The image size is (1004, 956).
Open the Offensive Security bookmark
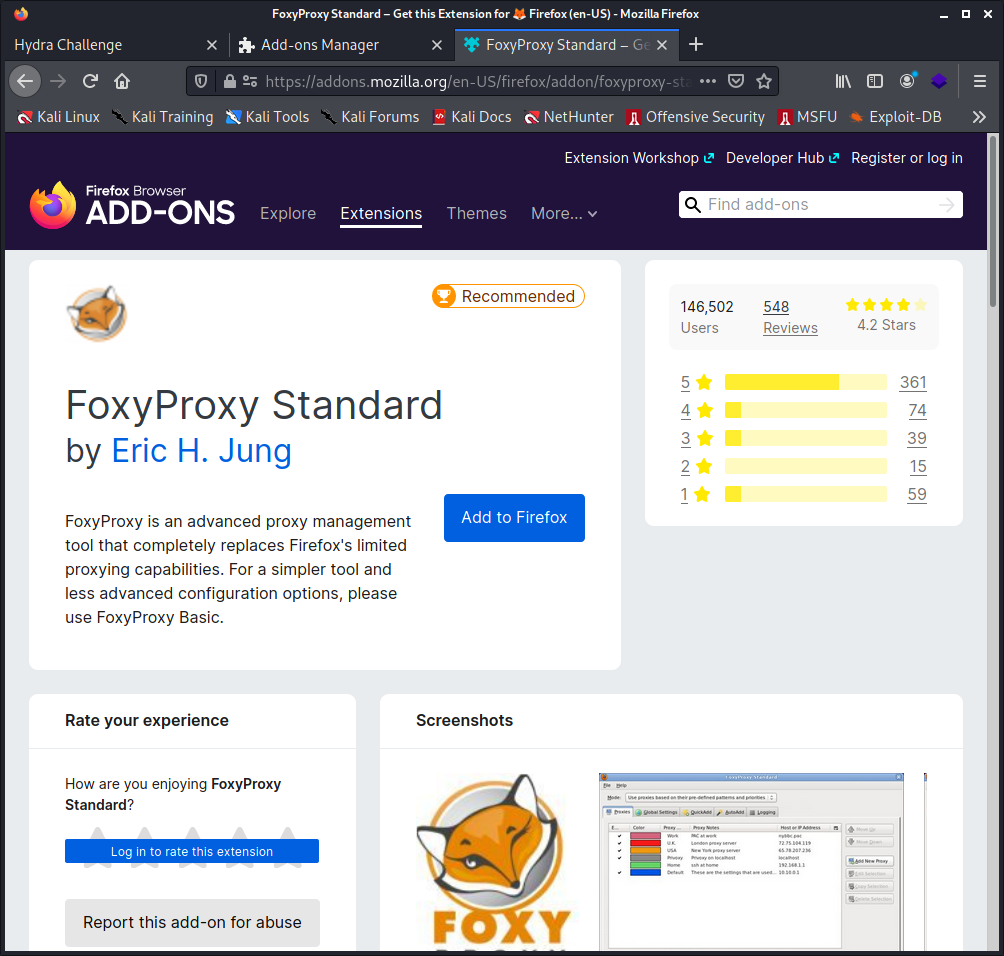pos(695,117)
